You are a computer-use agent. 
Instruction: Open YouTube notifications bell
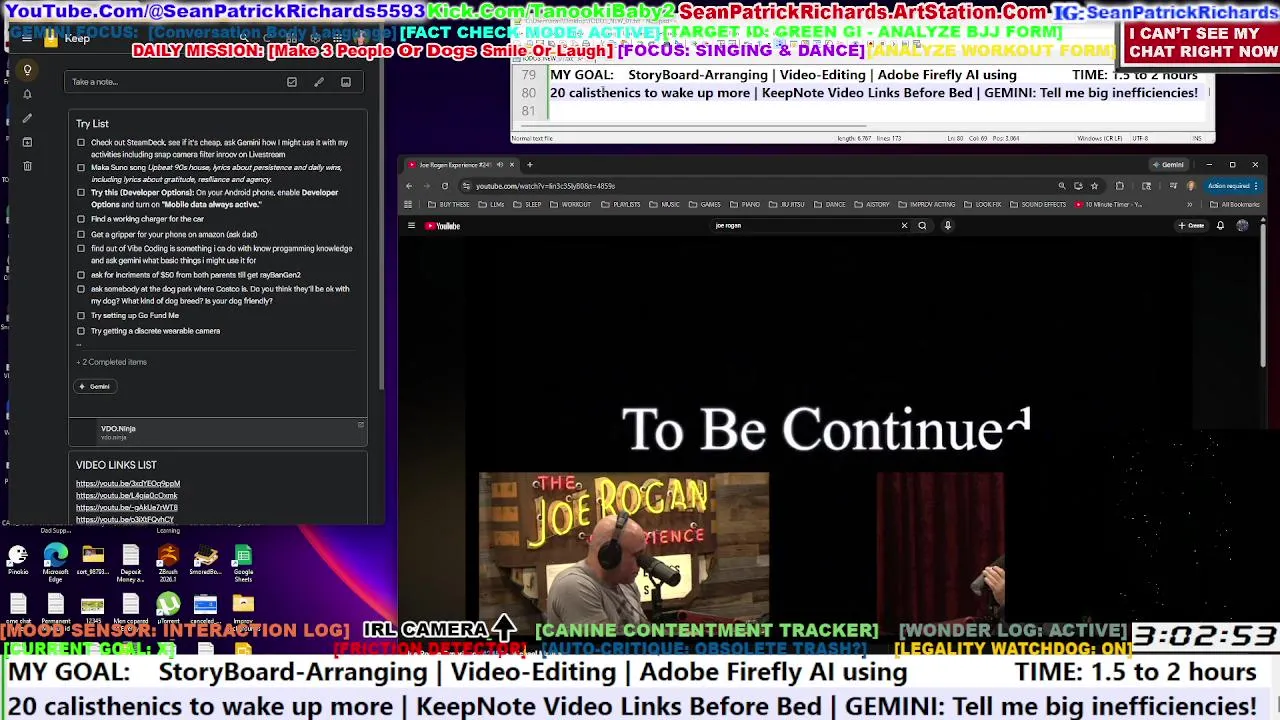point(1220,226)
